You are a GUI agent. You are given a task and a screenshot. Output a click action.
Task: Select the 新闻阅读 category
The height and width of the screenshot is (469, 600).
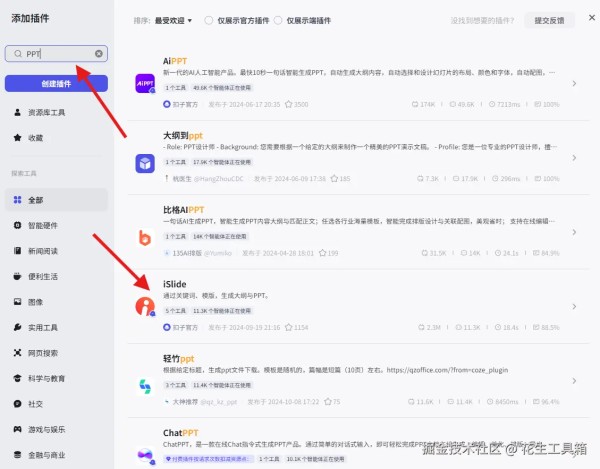click(56, 251)
